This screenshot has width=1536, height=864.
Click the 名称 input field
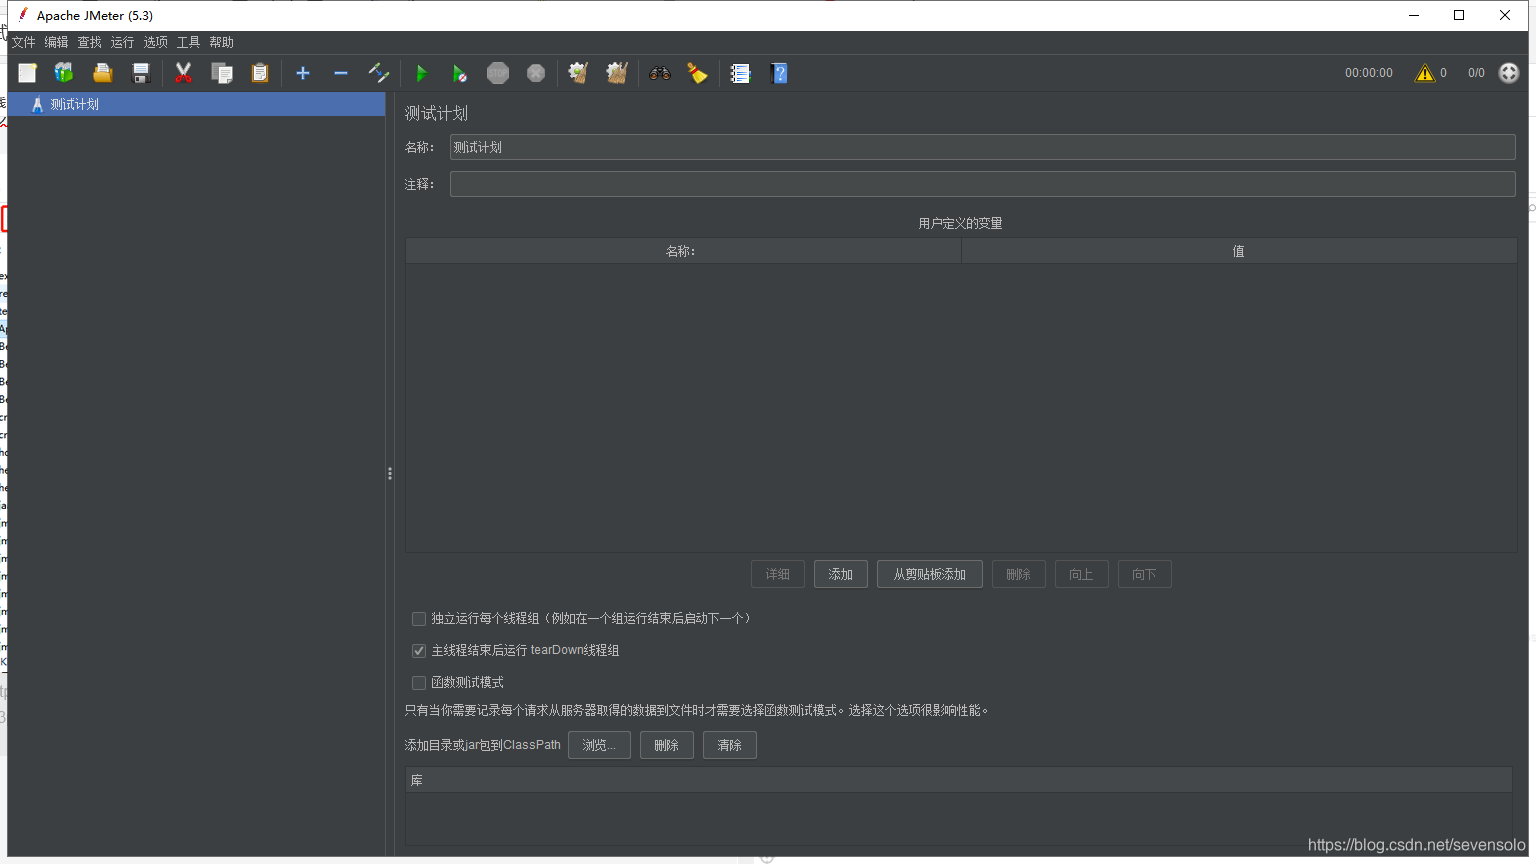pyautogui.click(x=982, y=147)
